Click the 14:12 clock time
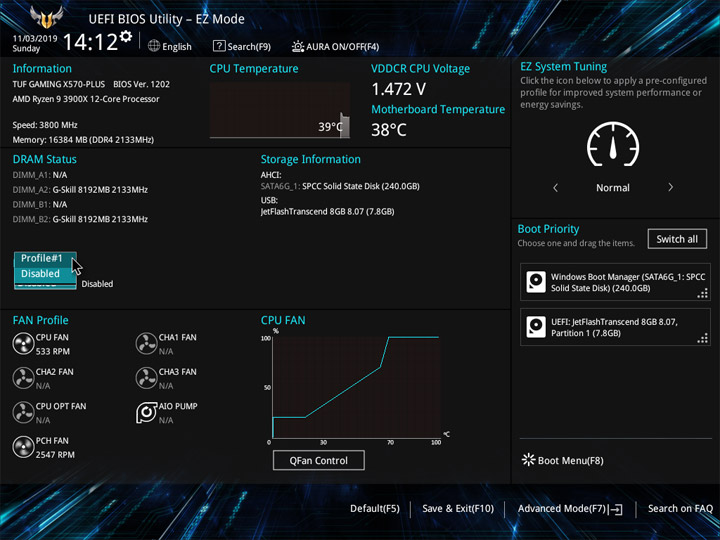The height and width of the screenshot is (540, 720). tap(90, 42)
